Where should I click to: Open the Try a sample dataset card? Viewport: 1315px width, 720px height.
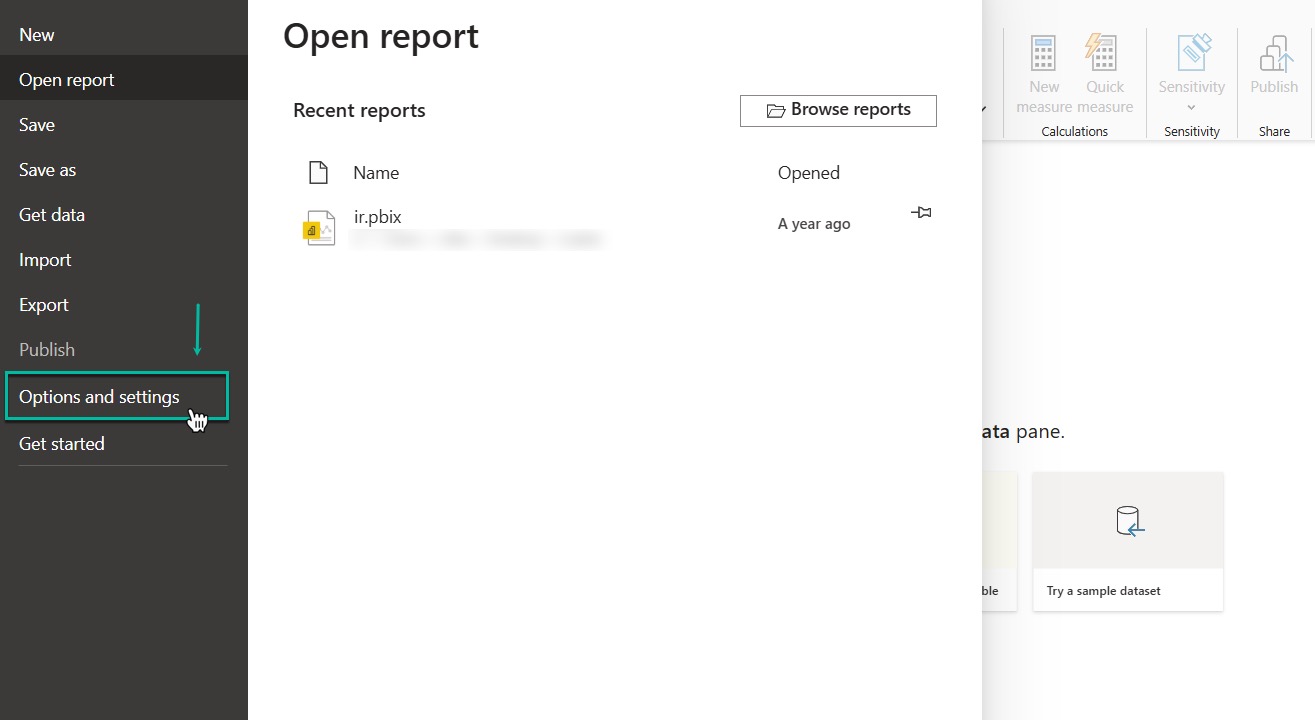1127,541
